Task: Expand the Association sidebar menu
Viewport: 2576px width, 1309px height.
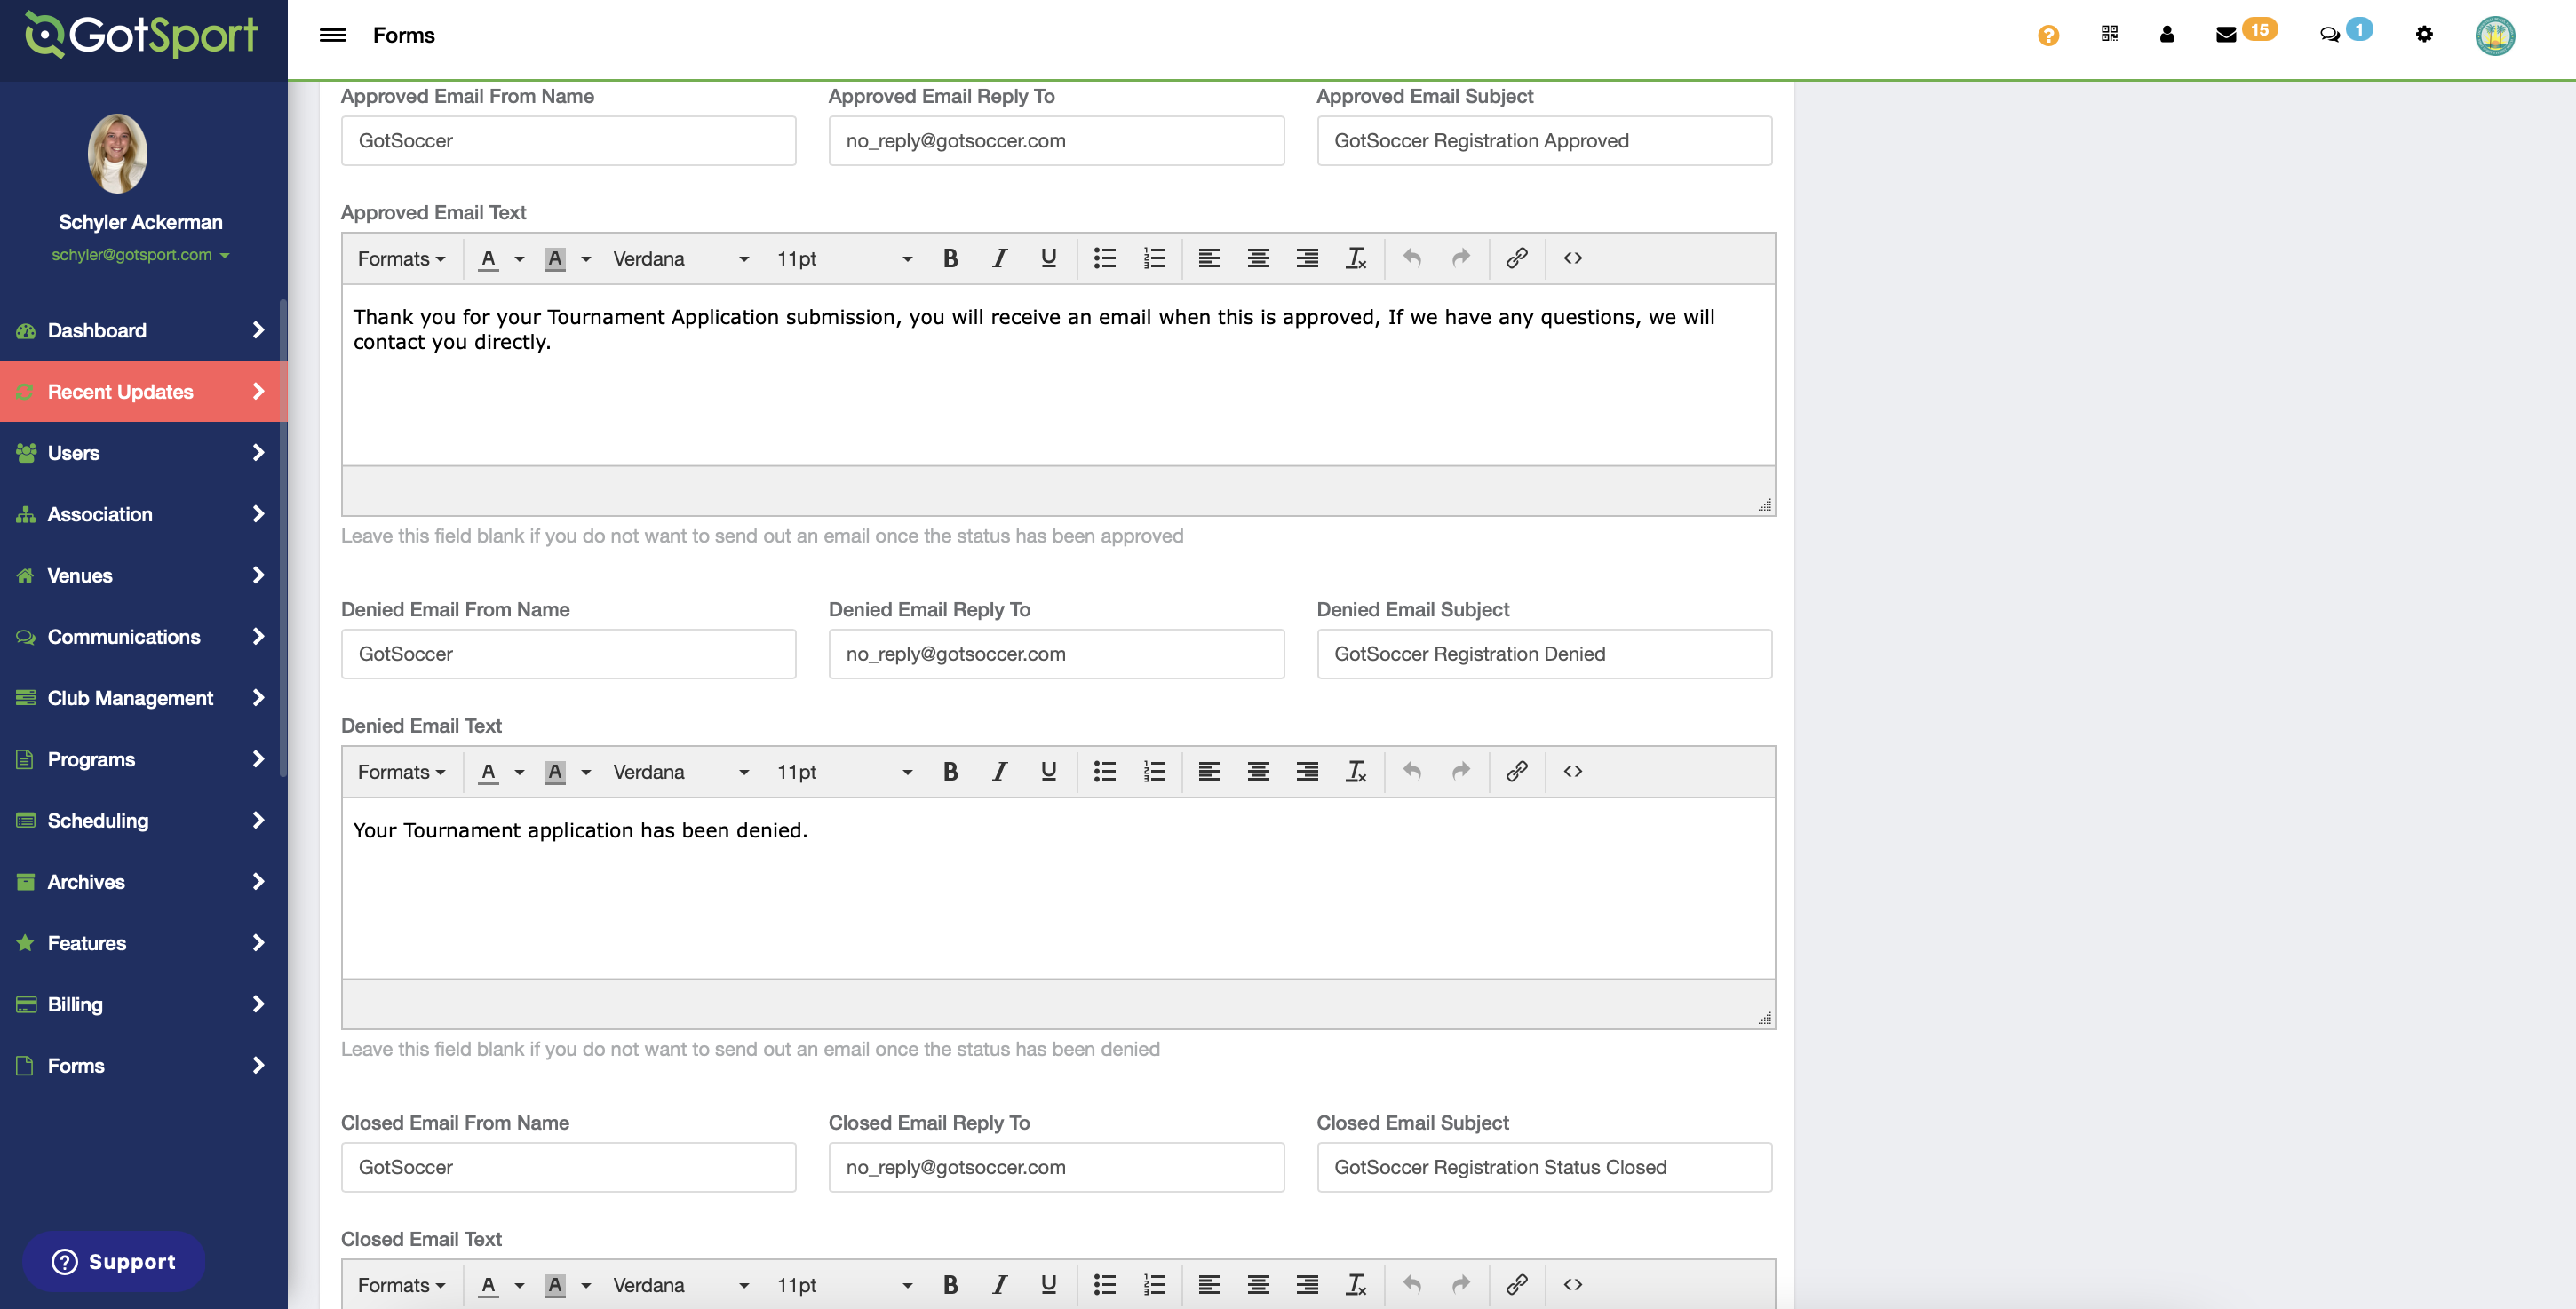Action: click(143, 514)
